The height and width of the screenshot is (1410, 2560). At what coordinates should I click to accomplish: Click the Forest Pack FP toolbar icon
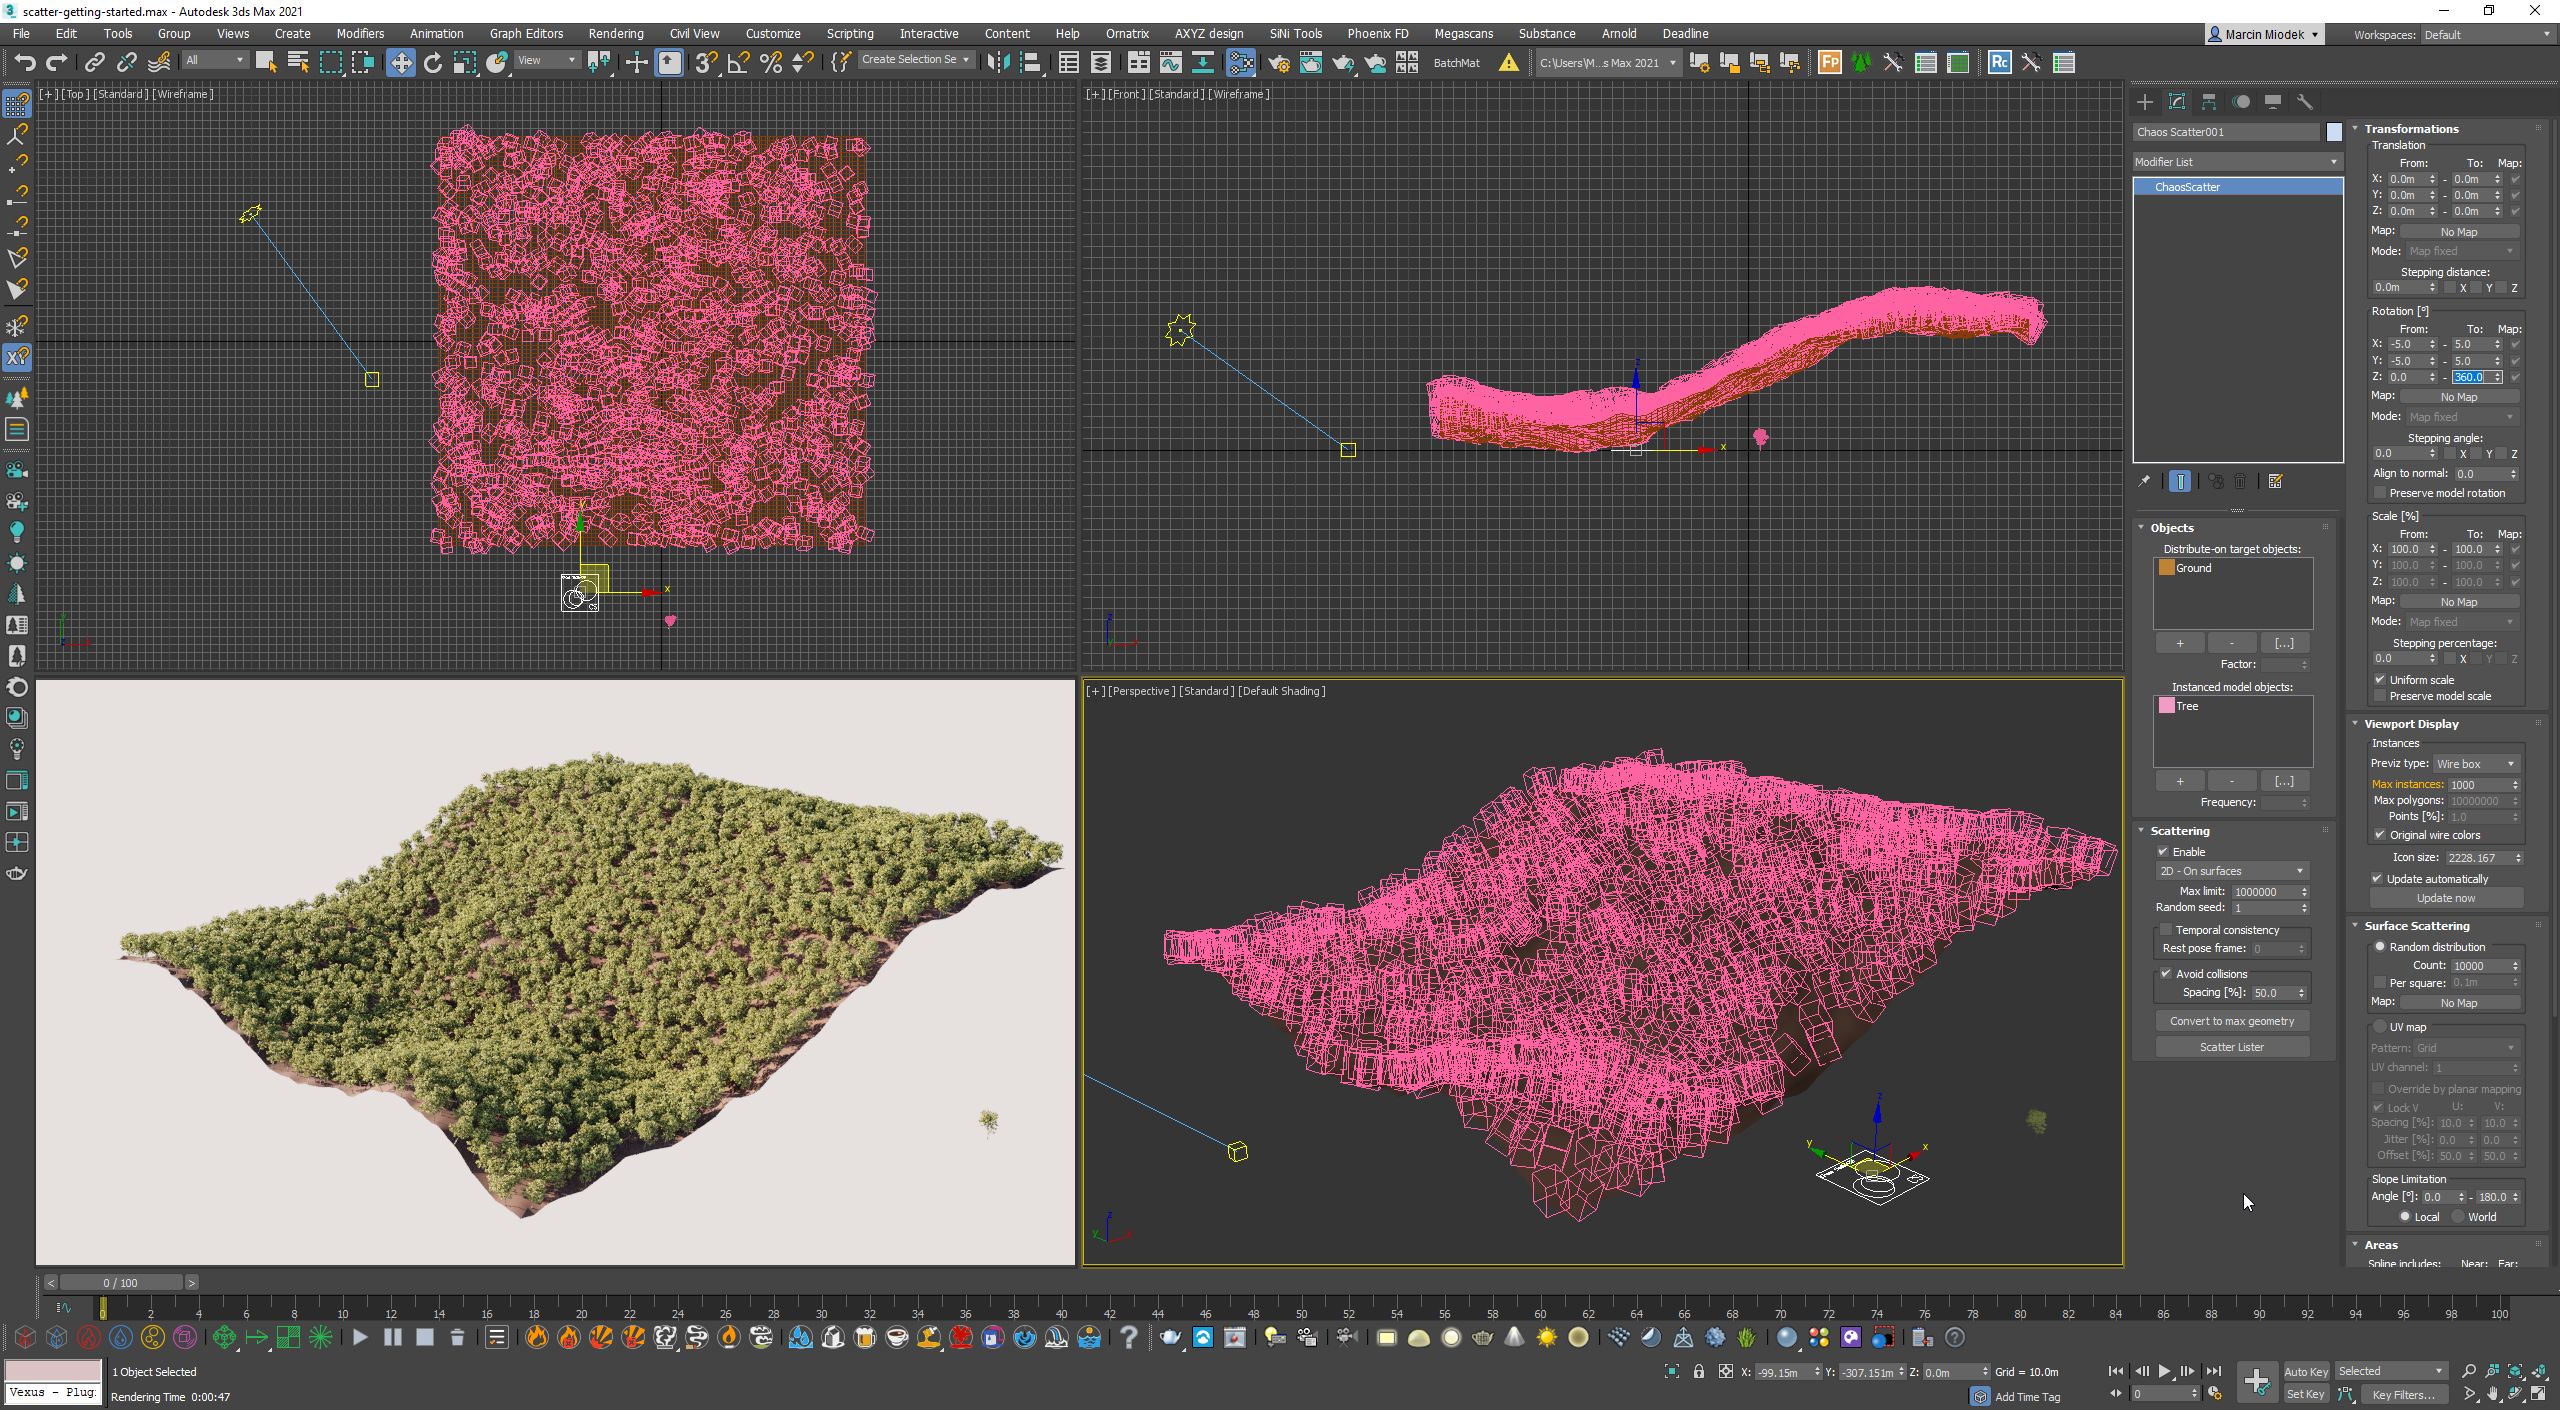[x=1830, y=63]
